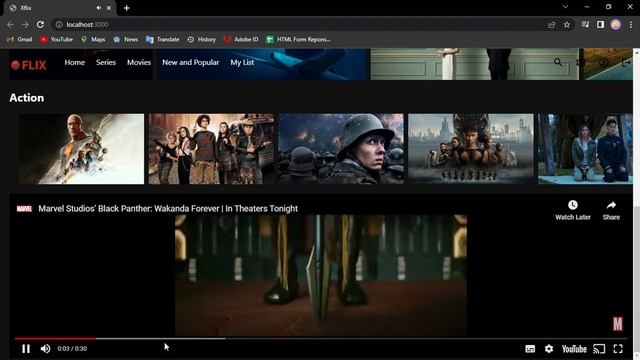
Task: Open the News bookmark
Action: pyautogui.click(x=126, y=39)
